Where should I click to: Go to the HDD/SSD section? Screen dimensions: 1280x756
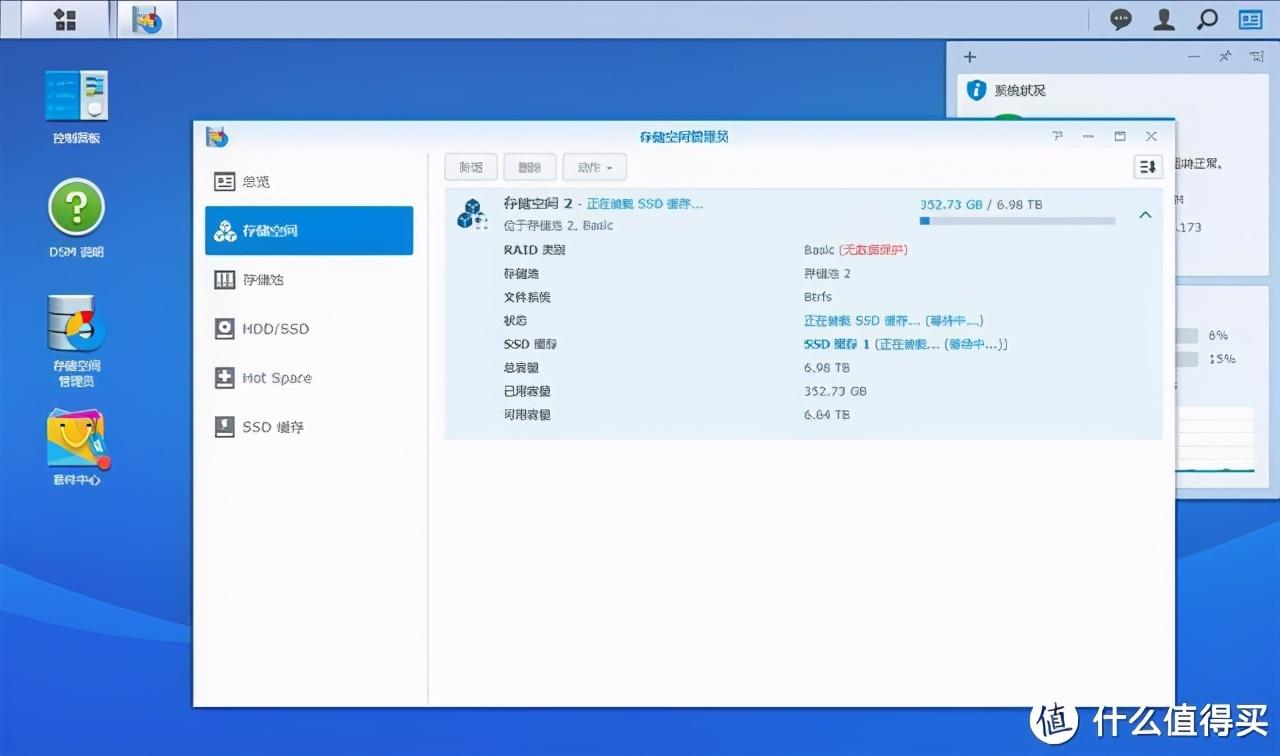pos(309,329)
